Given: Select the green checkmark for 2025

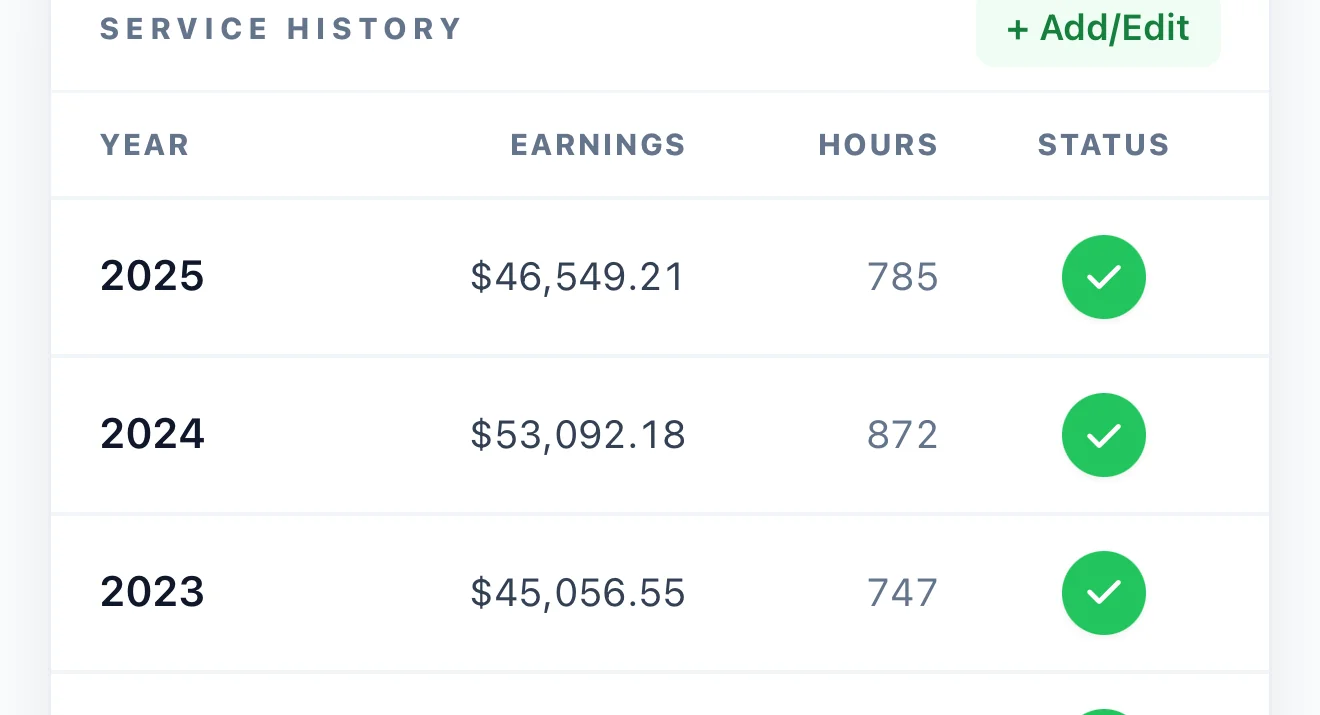Looking at the screenshot, I should click(x=1104, y=277).
